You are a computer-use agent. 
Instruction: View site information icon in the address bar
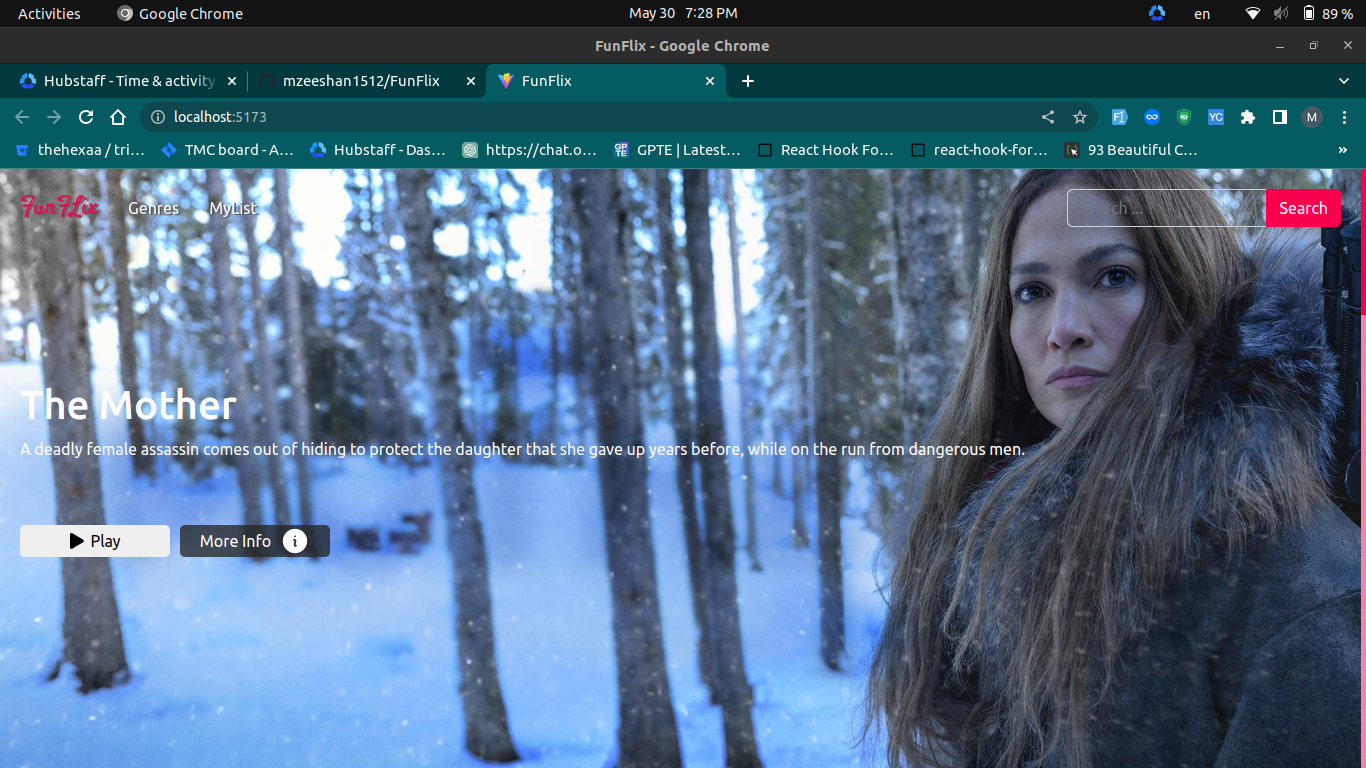[x=157, y=117]
